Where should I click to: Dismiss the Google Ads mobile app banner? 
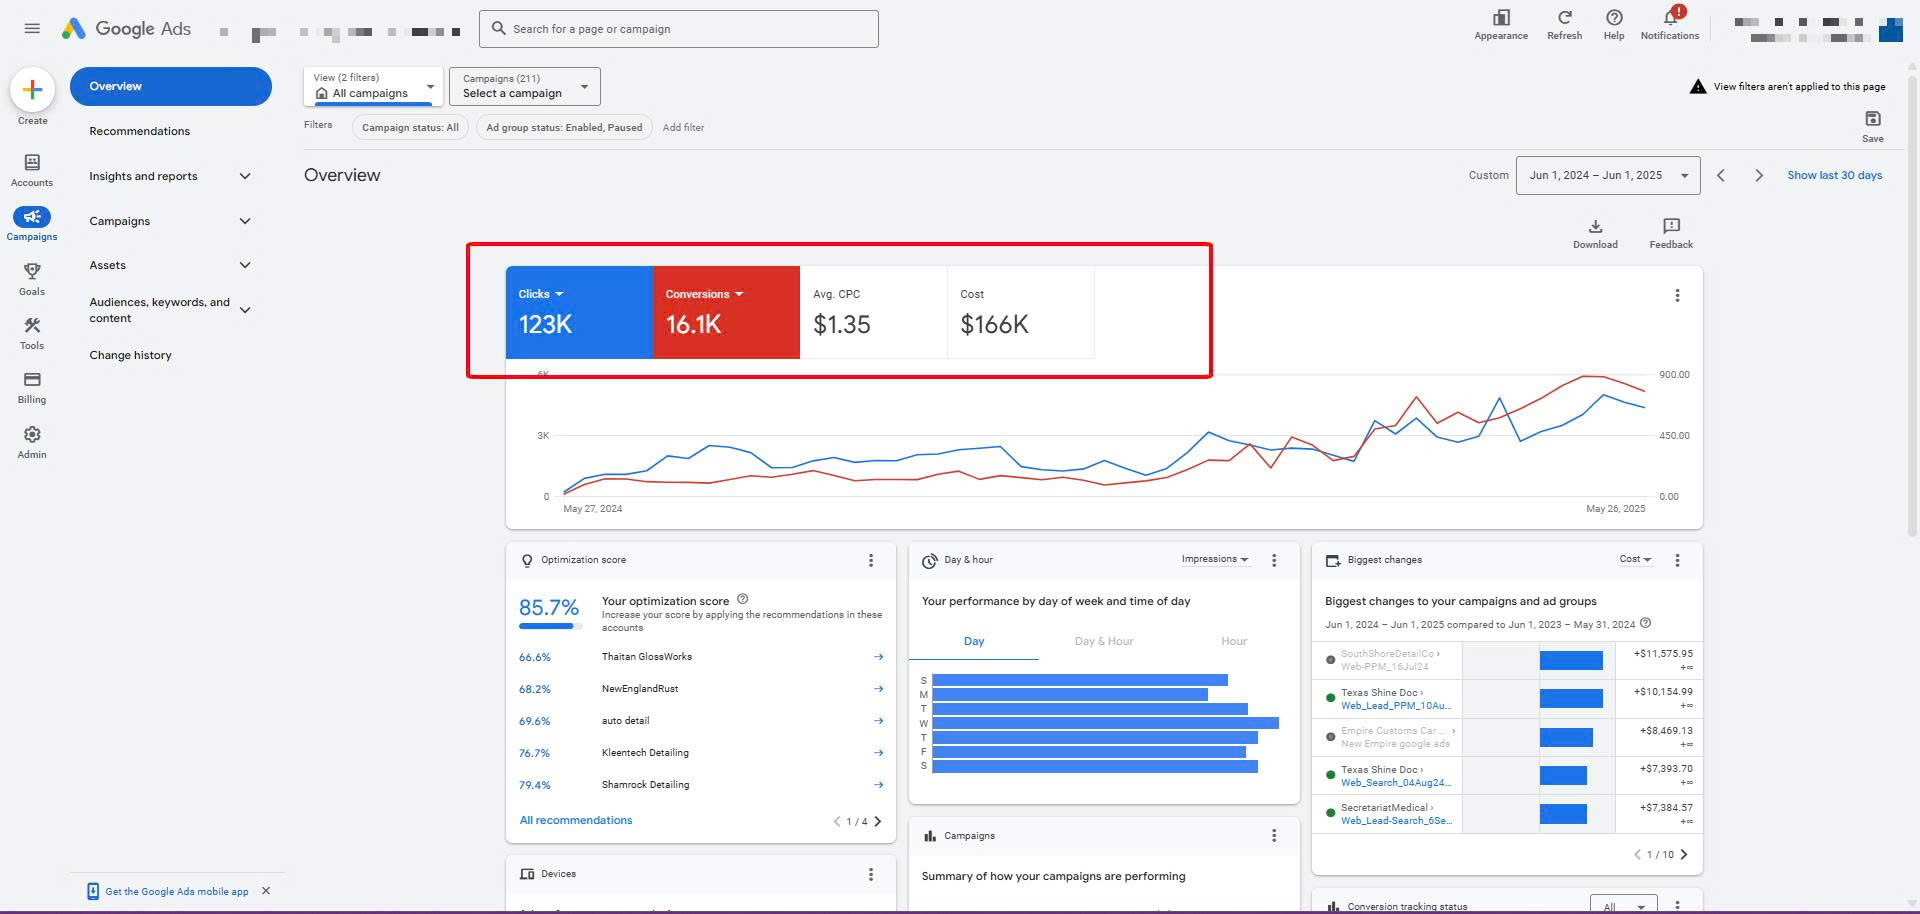click(266, 890)
